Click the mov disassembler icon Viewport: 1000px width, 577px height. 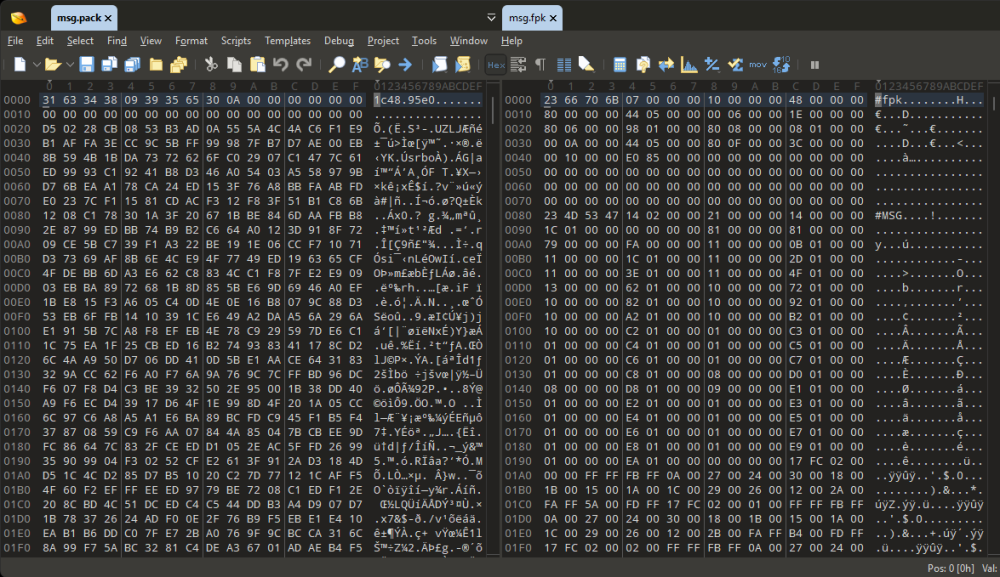point(758,64)
